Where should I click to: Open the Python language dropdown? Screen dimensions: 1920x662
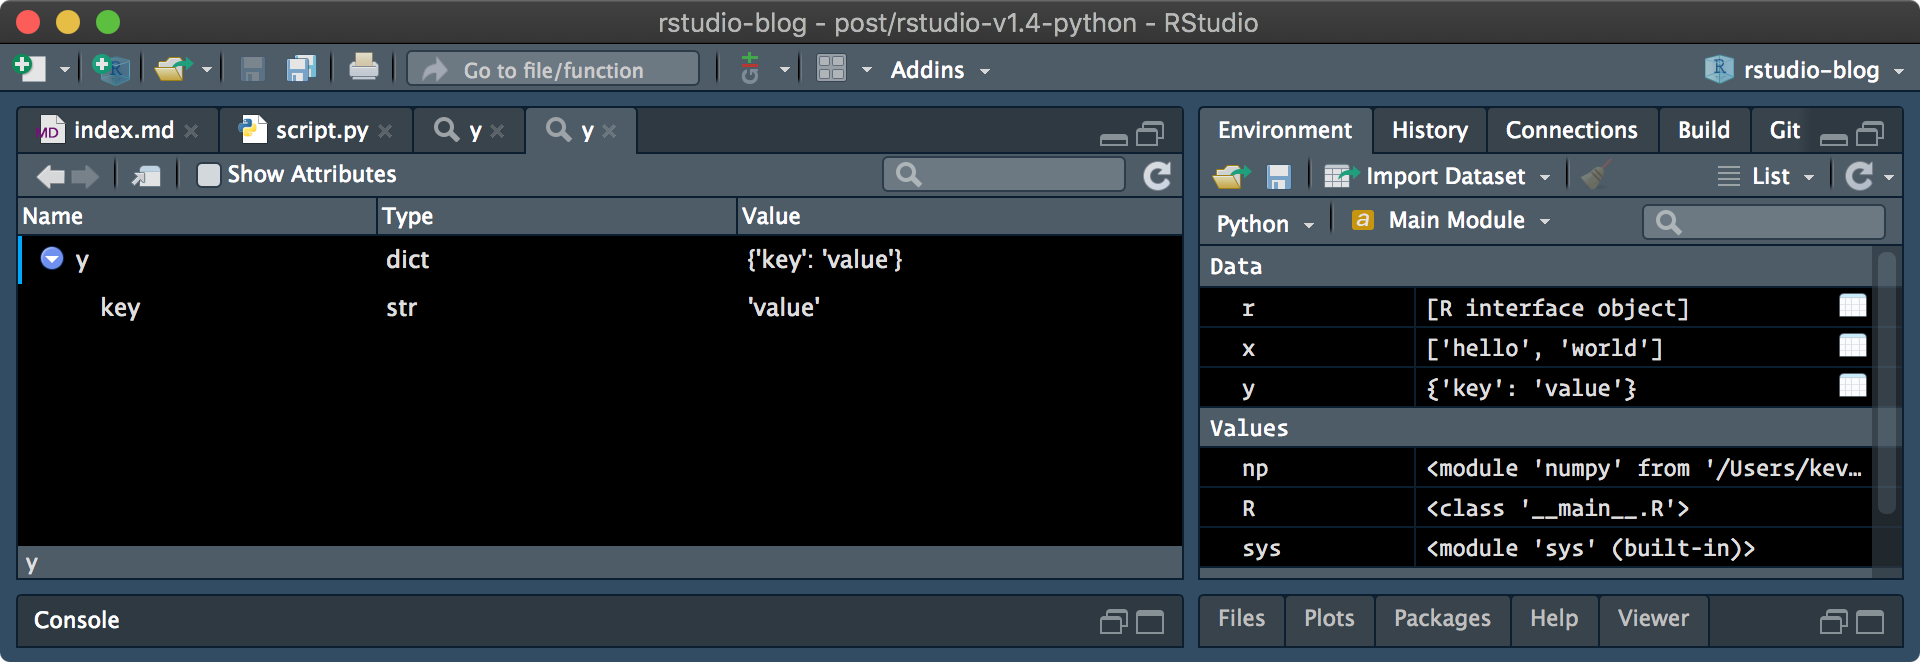pos(1264,224)
